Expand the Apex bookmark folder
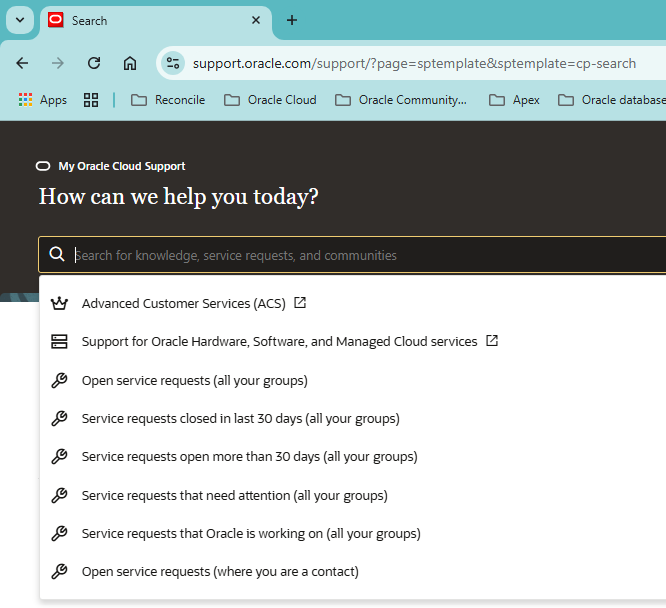The height and width of the screenshot is (608, 666). pyautogui.click(x=514, y=100)
